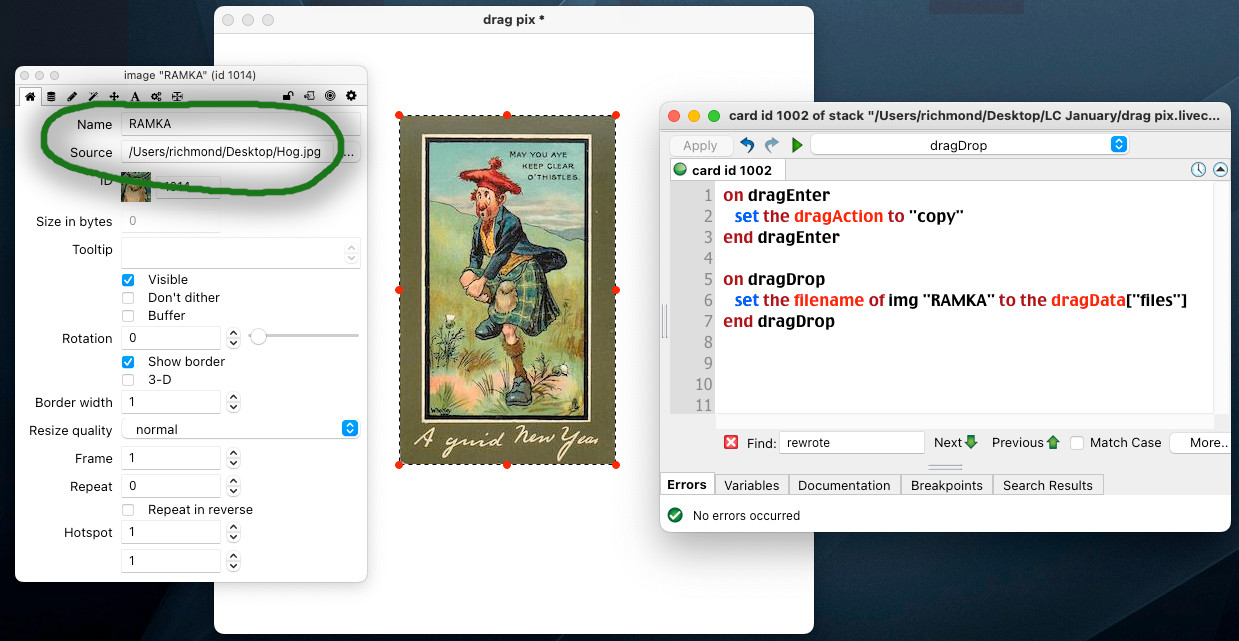Open the dragDrop handler dropdown
Screen dimensions: 1239x641
point(968,145)
